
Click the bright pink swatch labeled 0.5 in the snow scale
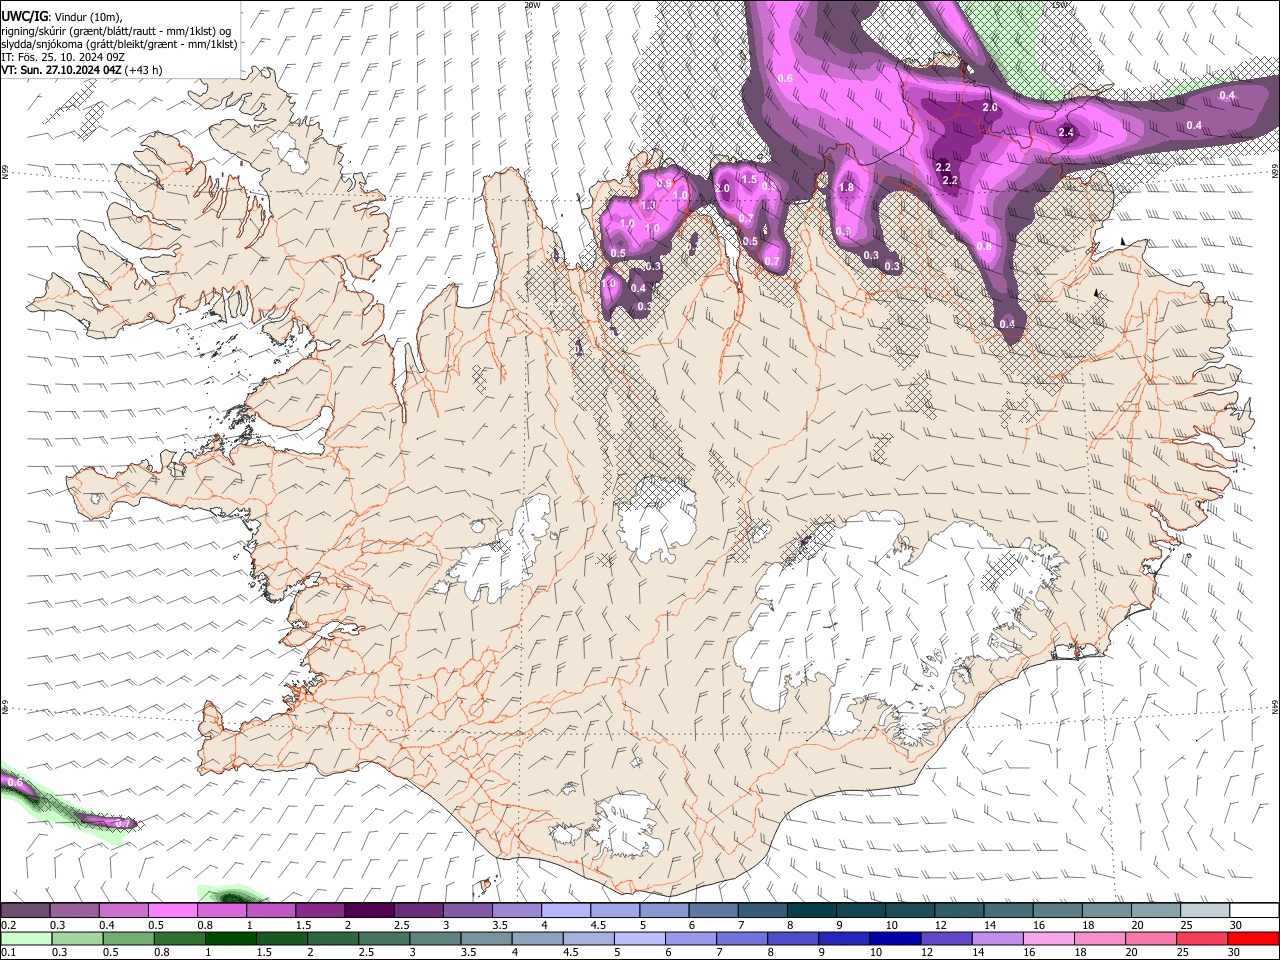172,910
